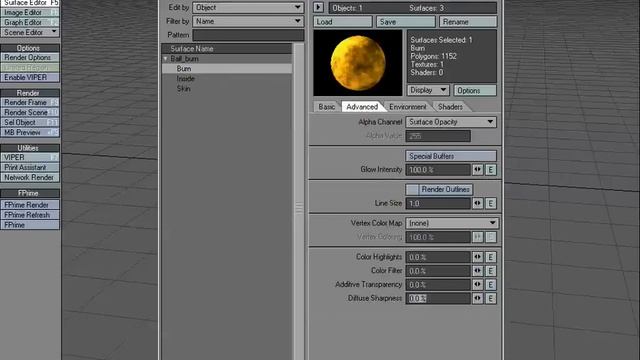This screenshot has width=640, height=360.
Task: Open the Special Buffers button
Action: 451,156
